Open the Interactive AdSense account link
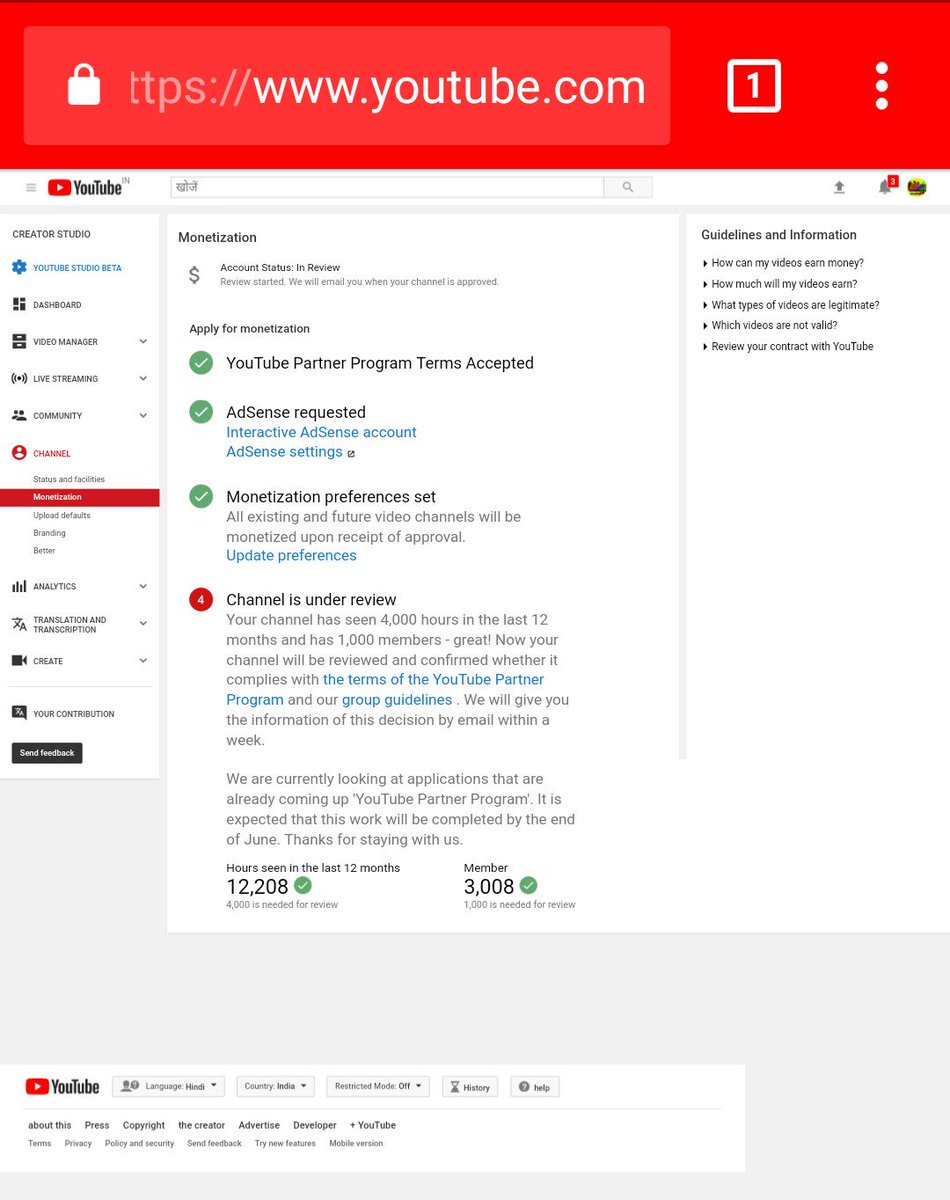950x1200 pixels. pos(321,432)
